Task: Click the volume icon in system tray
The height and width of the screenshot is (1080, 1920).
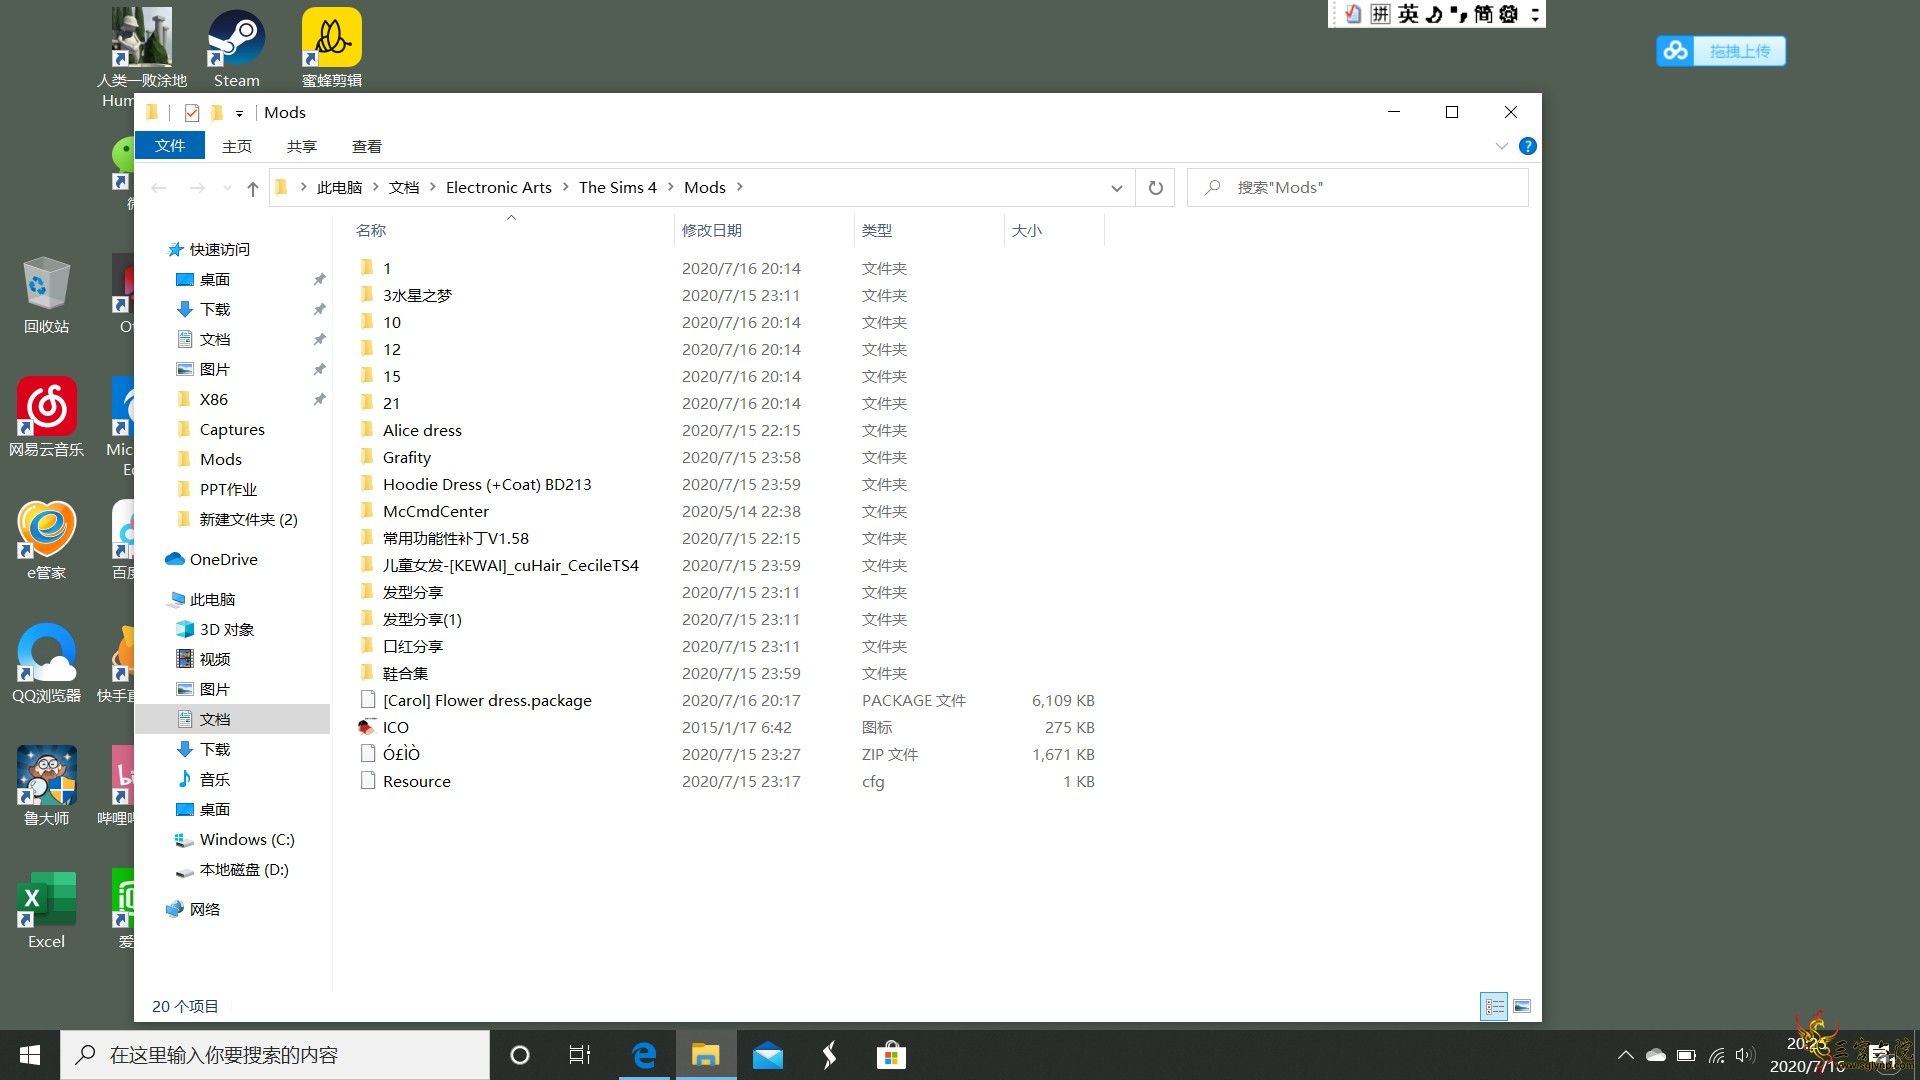Action: (1746, 1055)
